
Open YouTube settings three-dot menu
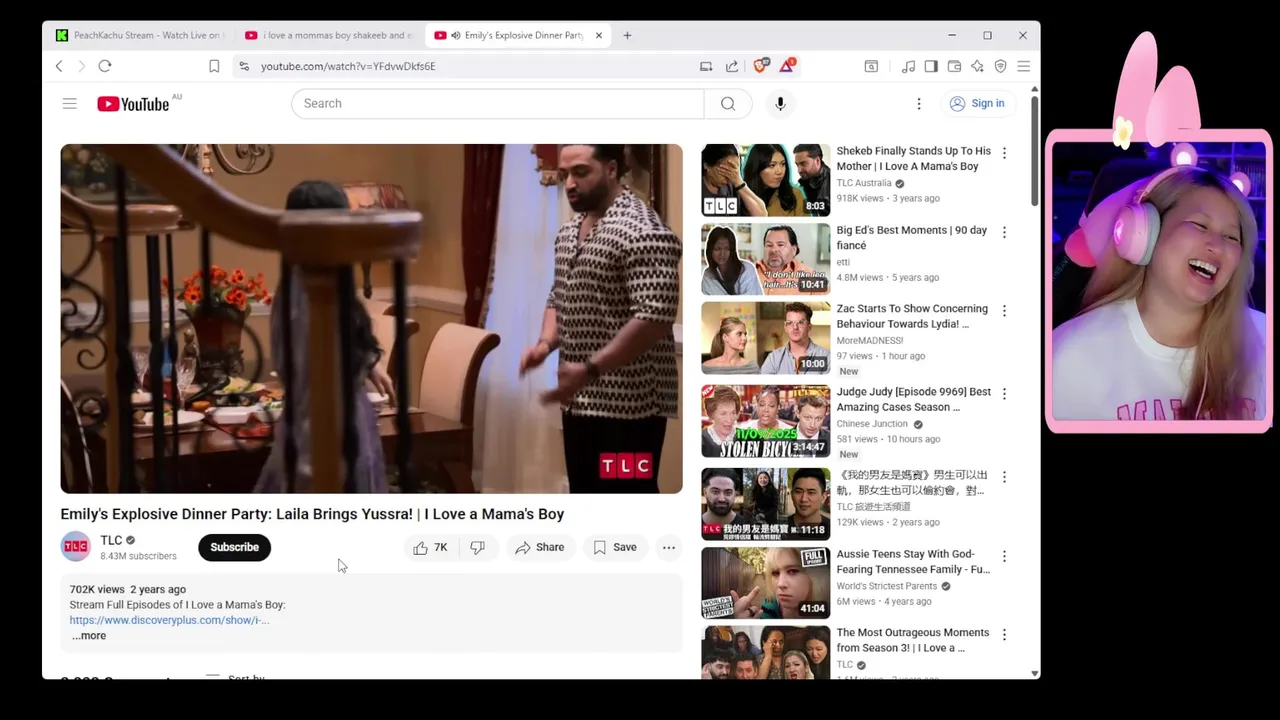[919, 103]
